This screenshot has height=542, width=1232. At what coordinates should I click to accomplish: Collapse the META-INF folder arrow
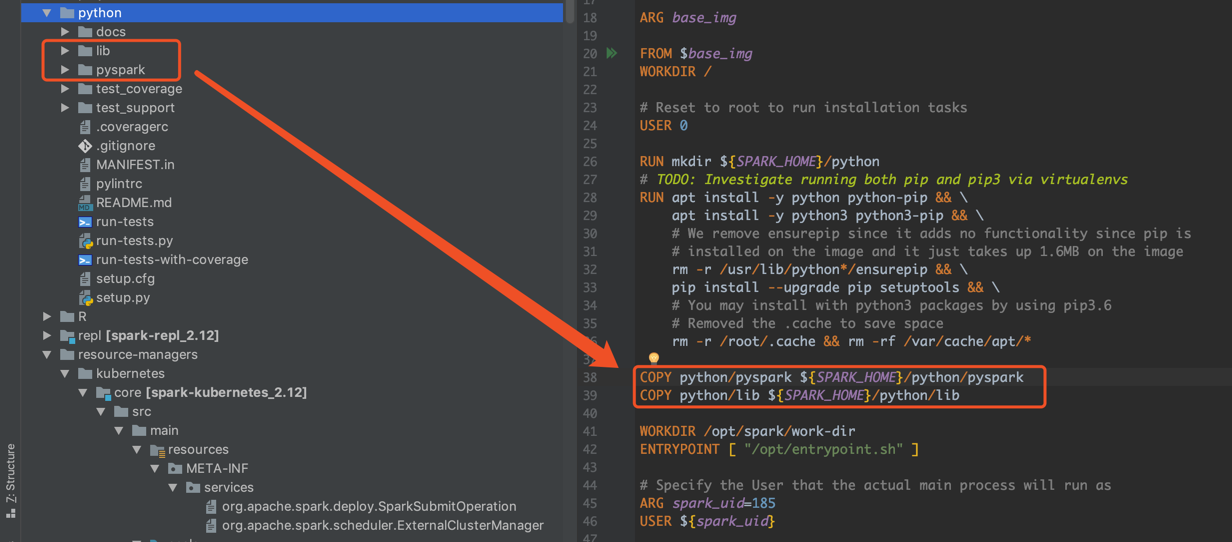click(155, 468)
